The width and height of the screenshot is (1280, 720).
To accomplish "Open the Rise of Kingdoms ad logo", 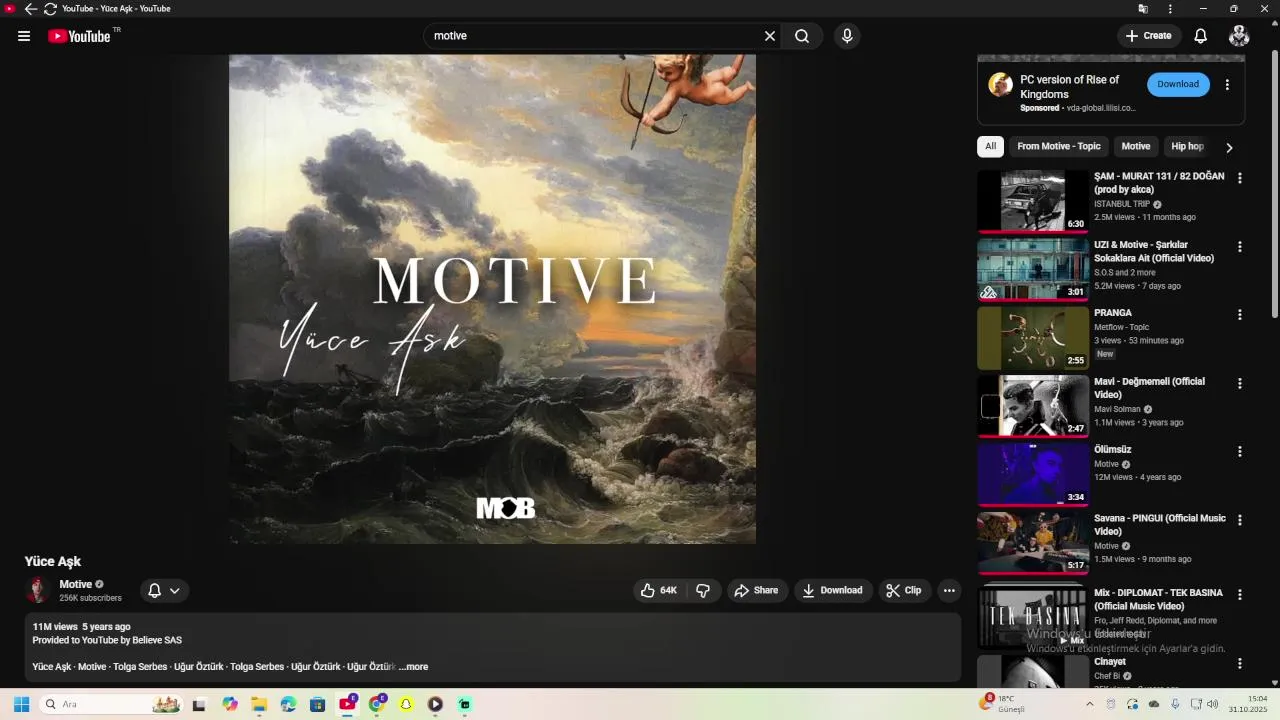I will pyautogui.click(x=1001, y=84).
